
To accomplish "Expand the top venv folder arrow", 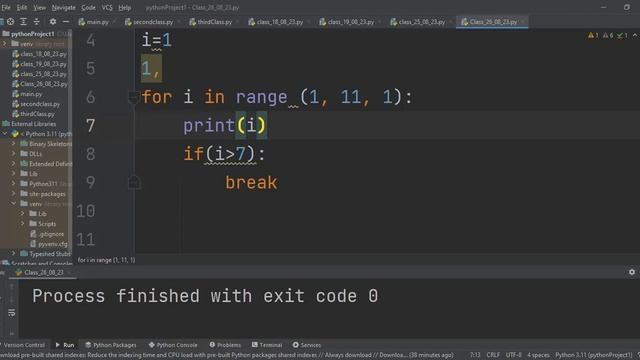I will pos(5,44).
